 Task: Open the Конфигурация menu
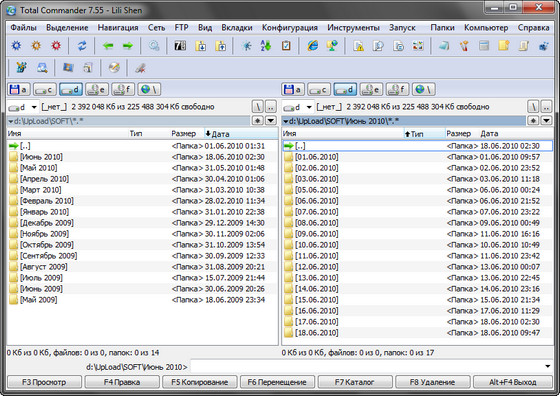click(290, 27)
